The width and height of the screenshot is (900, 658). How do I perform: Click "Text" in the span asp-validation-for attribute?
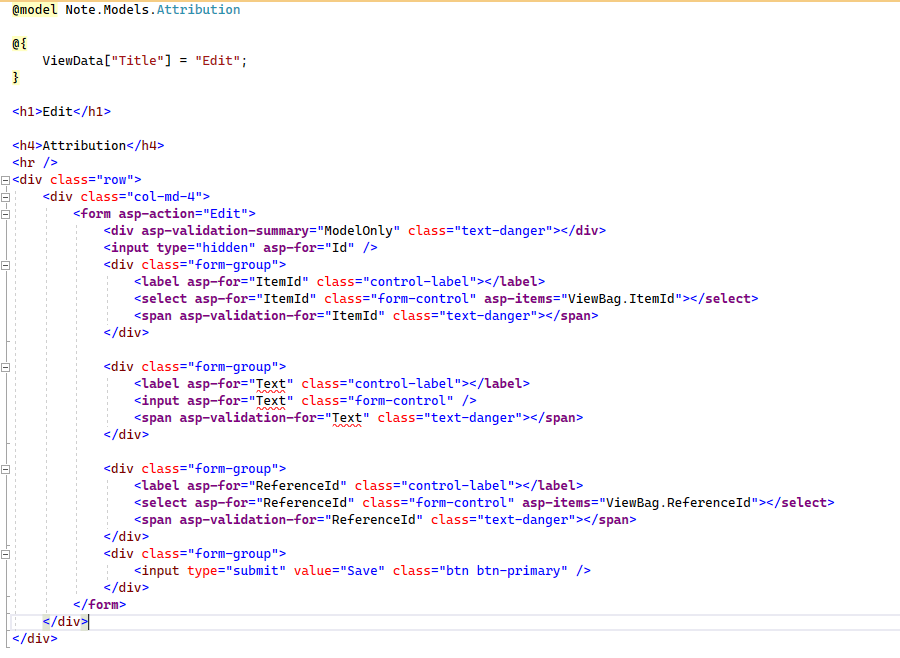tap(347, 418)
